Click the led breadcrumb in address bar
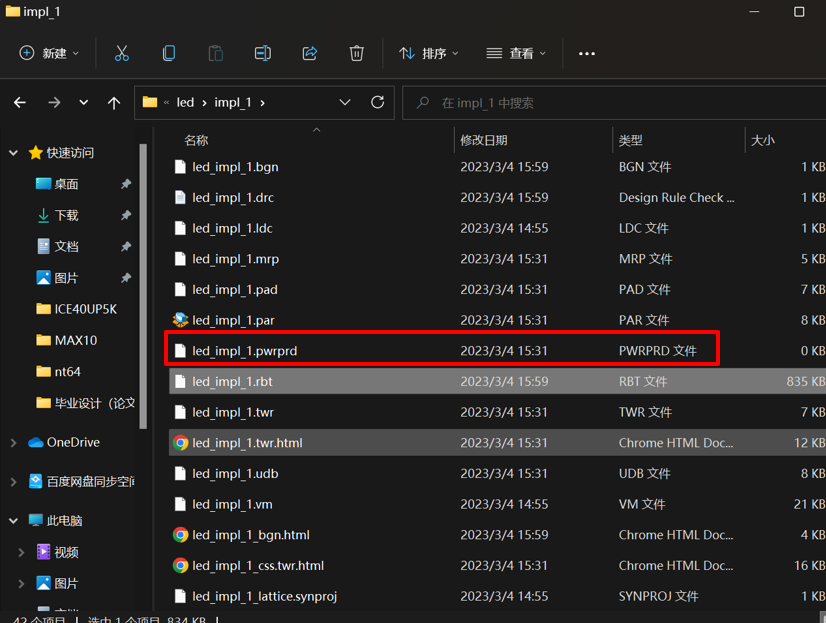 point(185,102)
